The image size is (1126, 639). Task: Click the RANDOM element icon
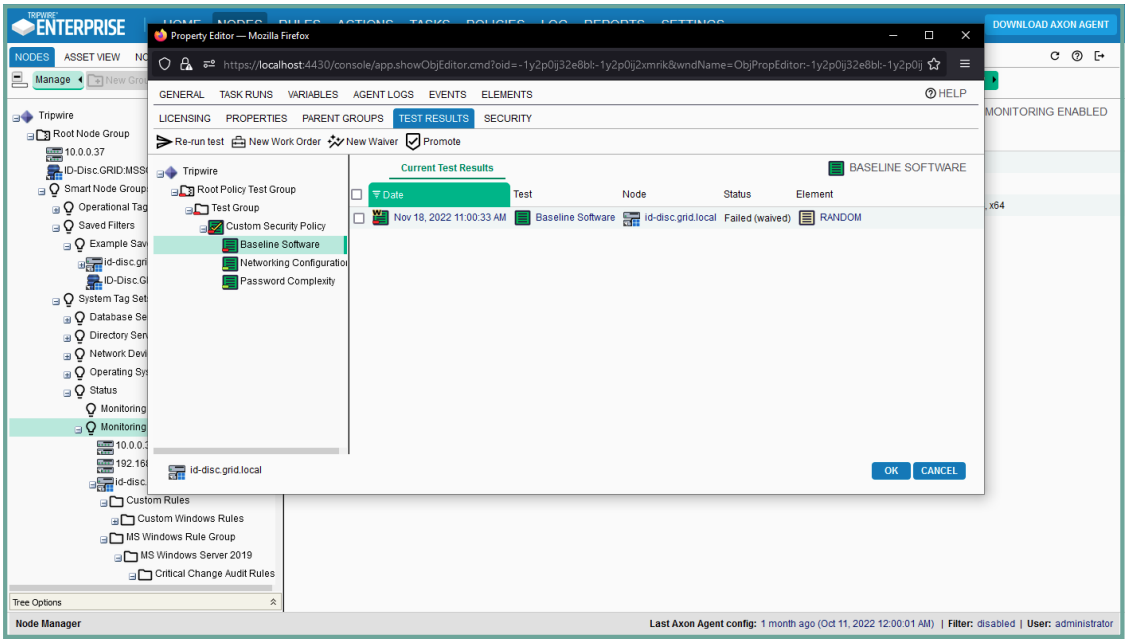(806, 218)
